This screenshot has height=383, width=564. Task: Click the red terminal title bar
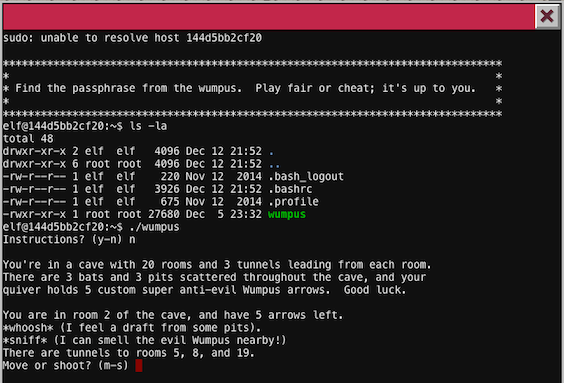pyautogui.click(x=269, y=17)
